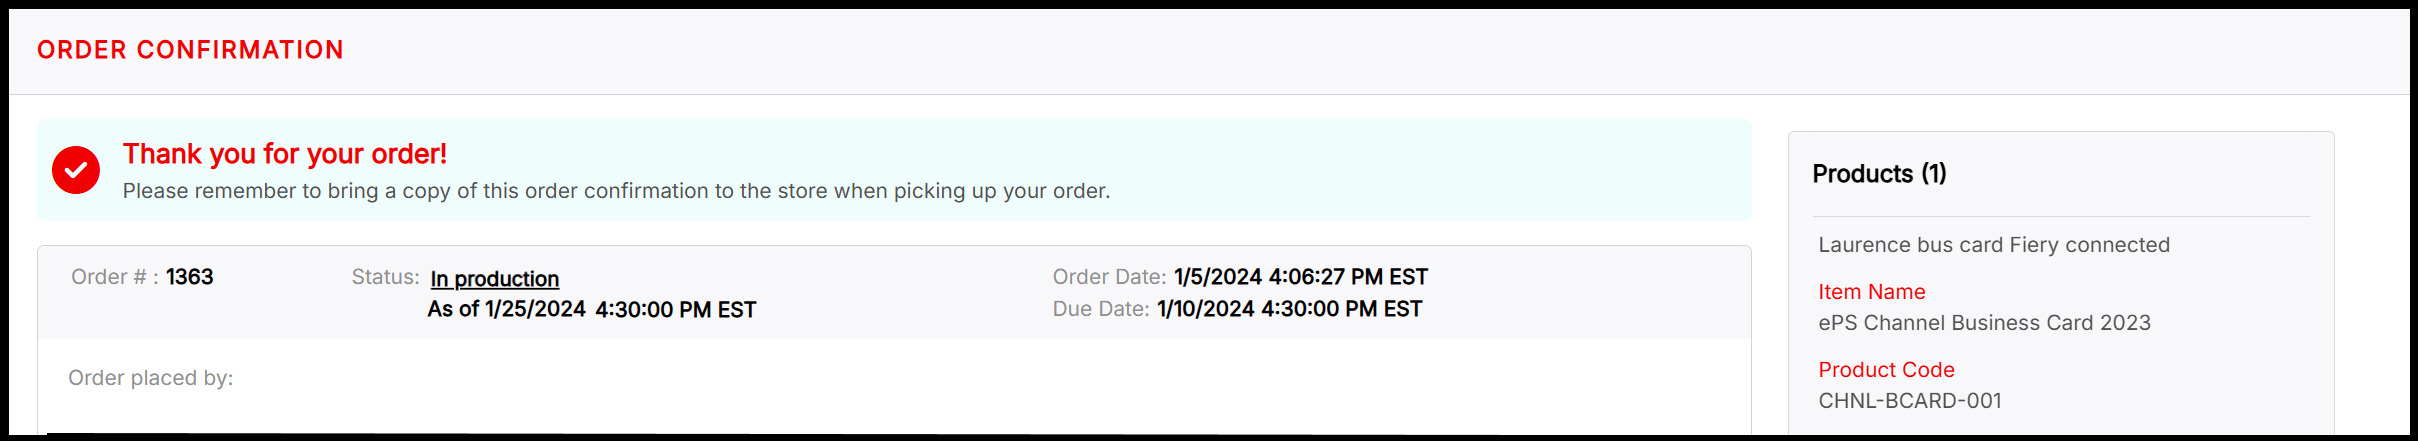
Task: Click the Item Name label
Action: 1871,292
